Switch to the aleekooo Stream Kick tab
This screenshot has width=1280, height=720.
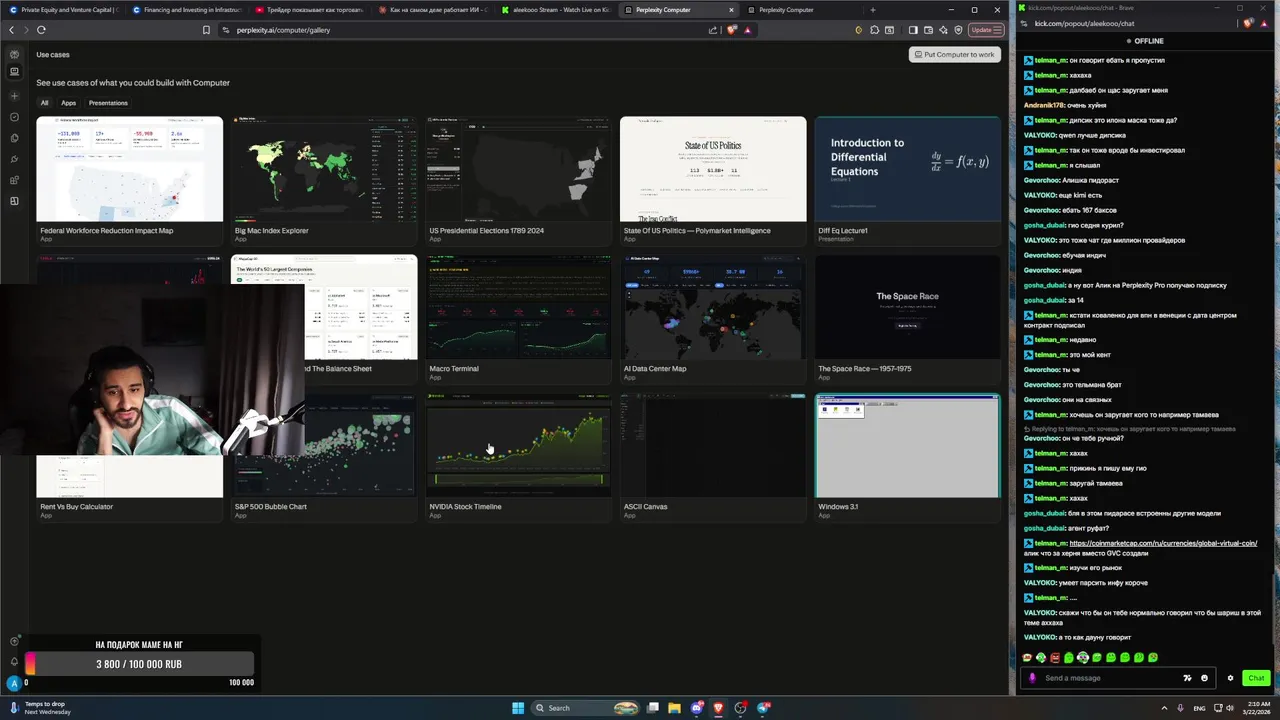click(555, 10)
